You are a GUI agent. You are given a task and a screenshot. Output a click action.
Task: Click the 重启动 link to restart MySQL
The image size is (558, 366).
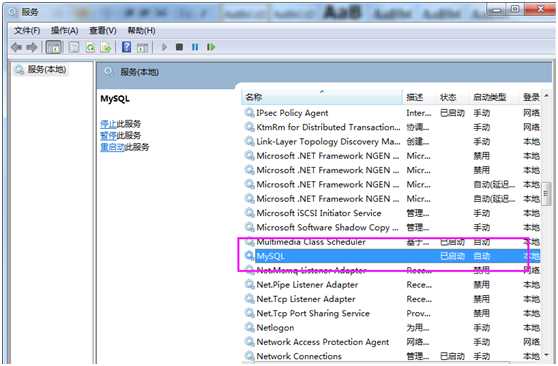pyautogui.click(x=112, y=147)
